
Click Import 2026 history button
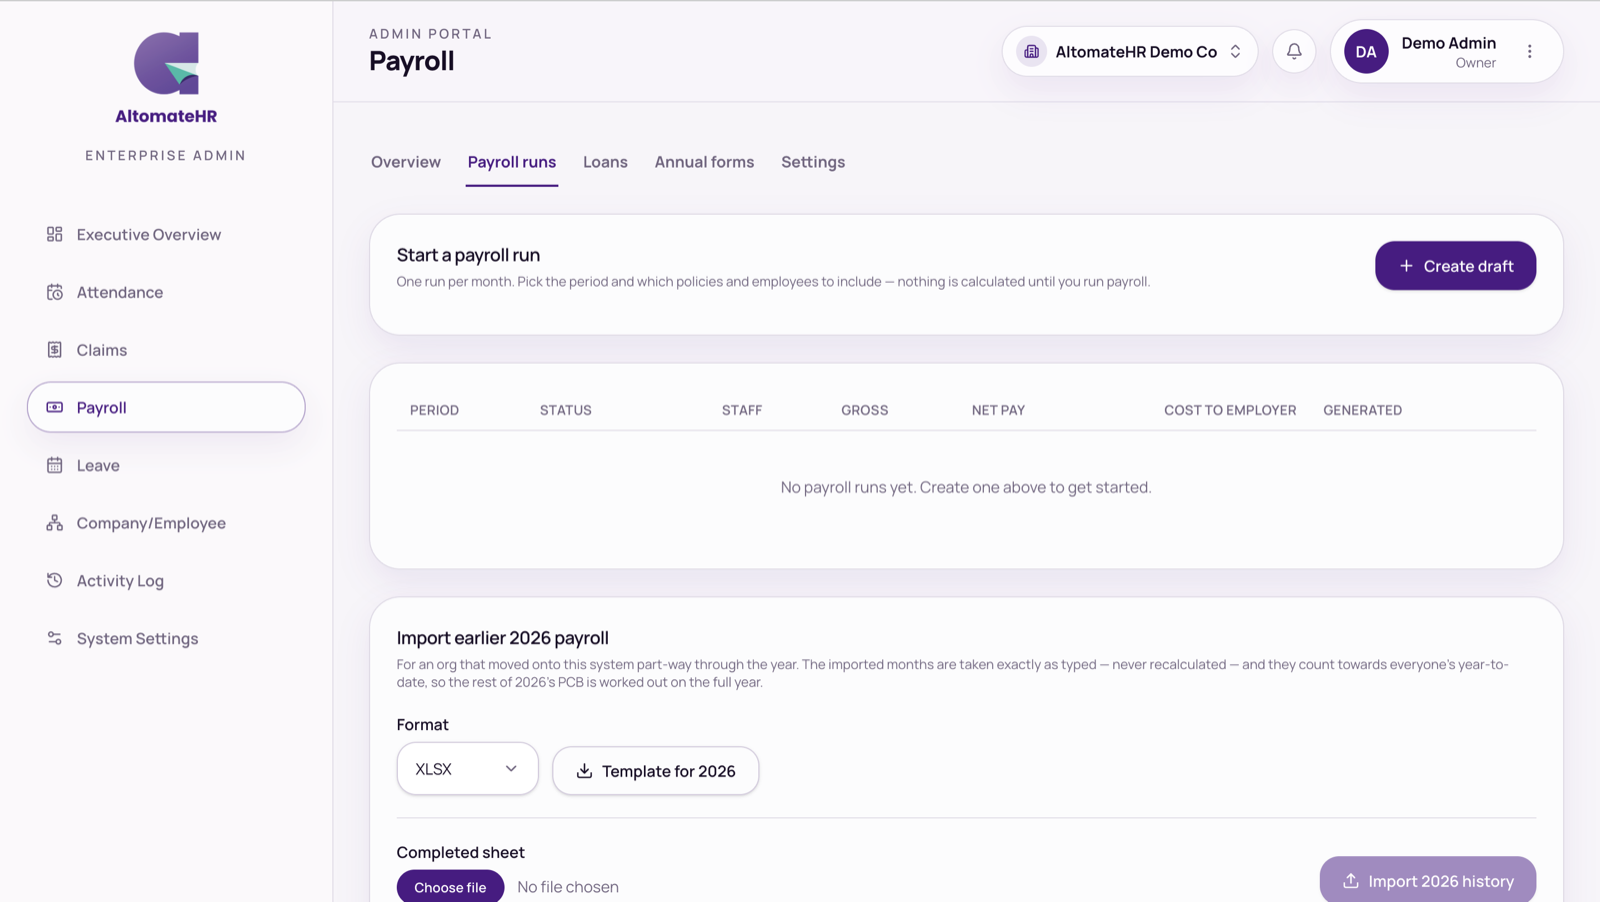click(1427, 880)
